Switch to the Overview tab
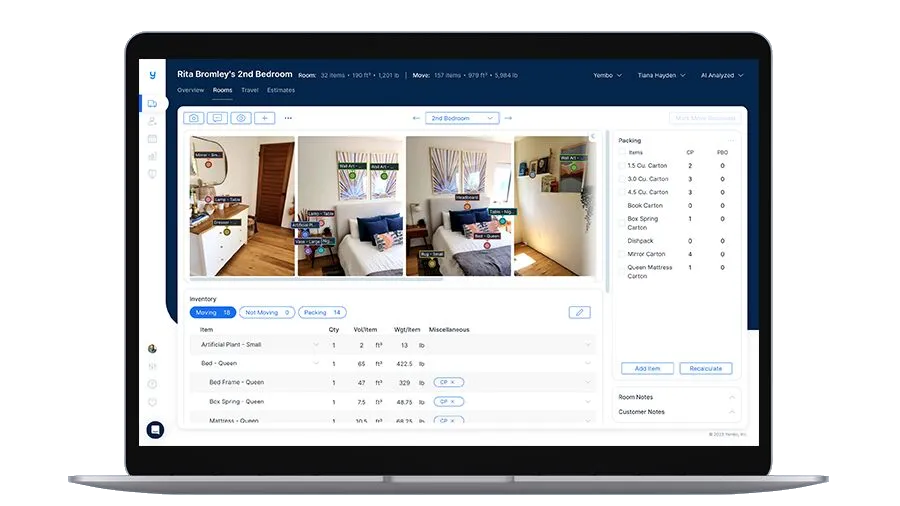Screen dimensions: 900x506 click(x=191, y=90)
